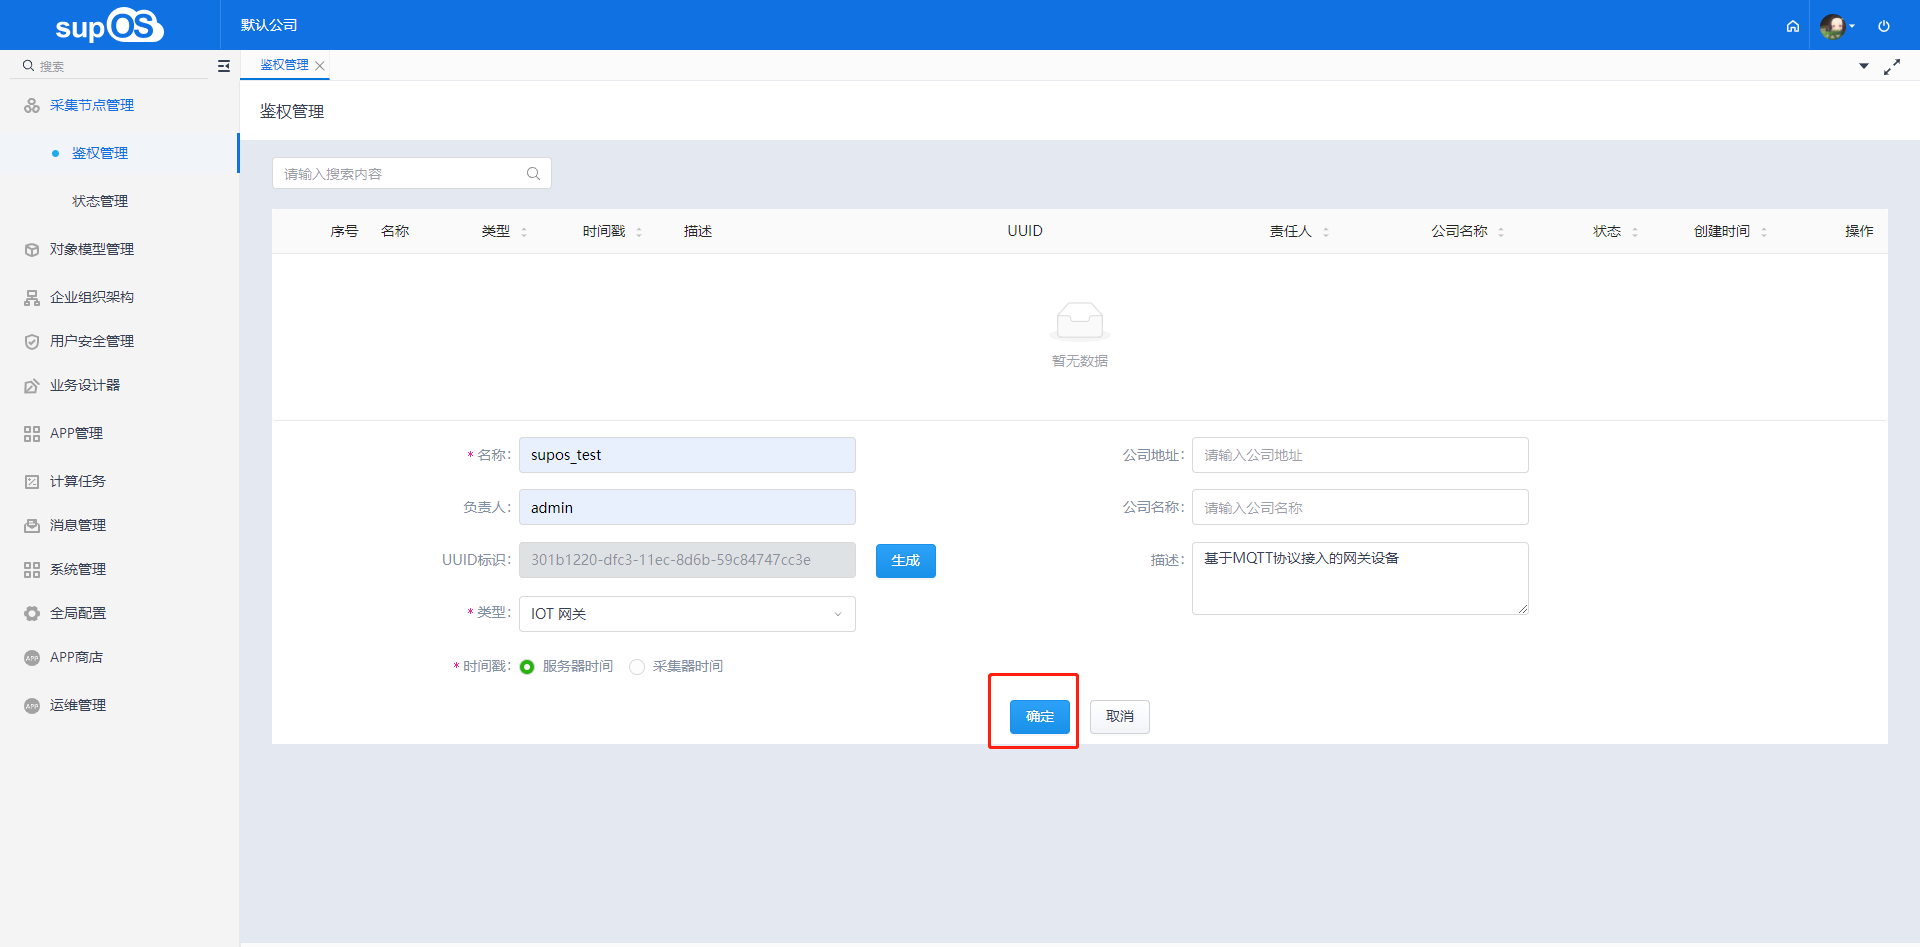Focus the 请输入搜索内容 search box
This screenshot has width=1920, height=947.
click(x=411, y=173)
